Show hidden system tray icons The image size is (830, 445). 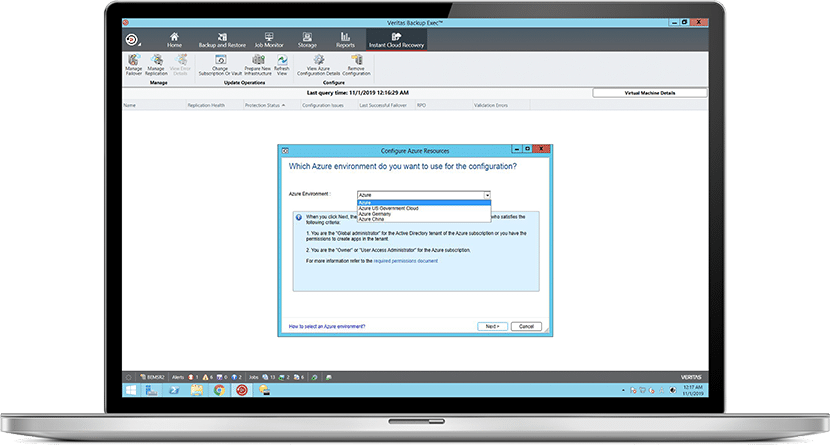(623, 390)
